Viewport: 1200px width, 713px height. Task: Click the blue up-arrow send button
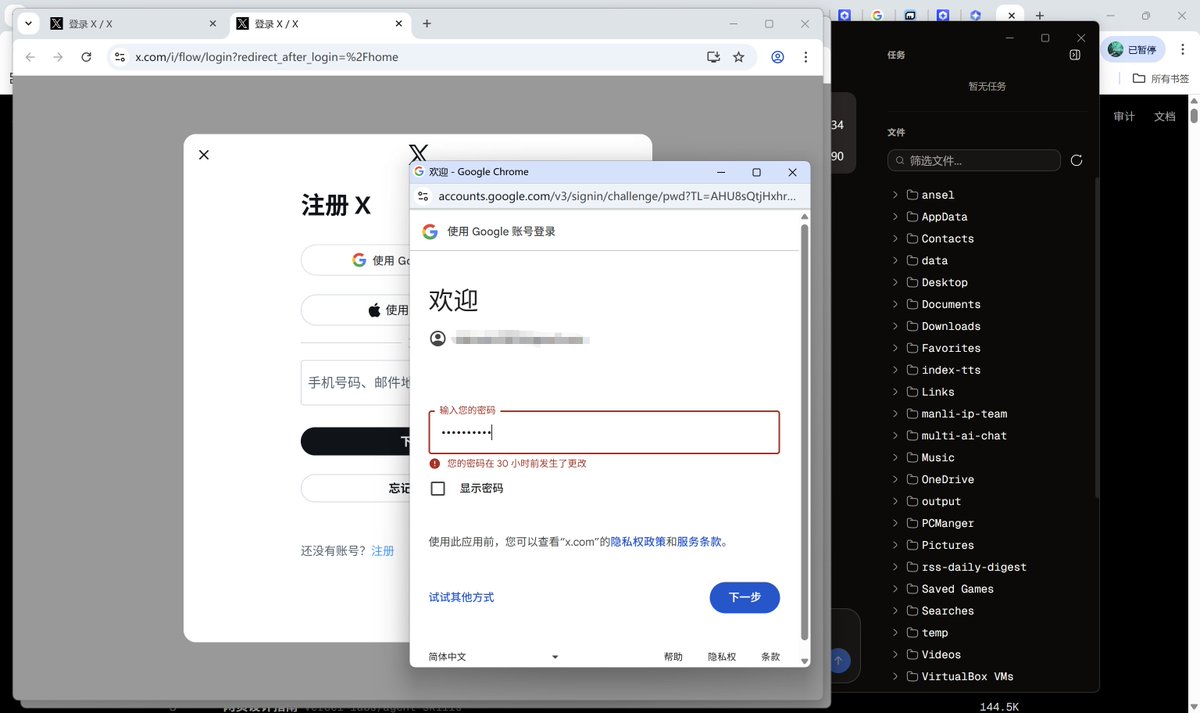pos(838,660)
